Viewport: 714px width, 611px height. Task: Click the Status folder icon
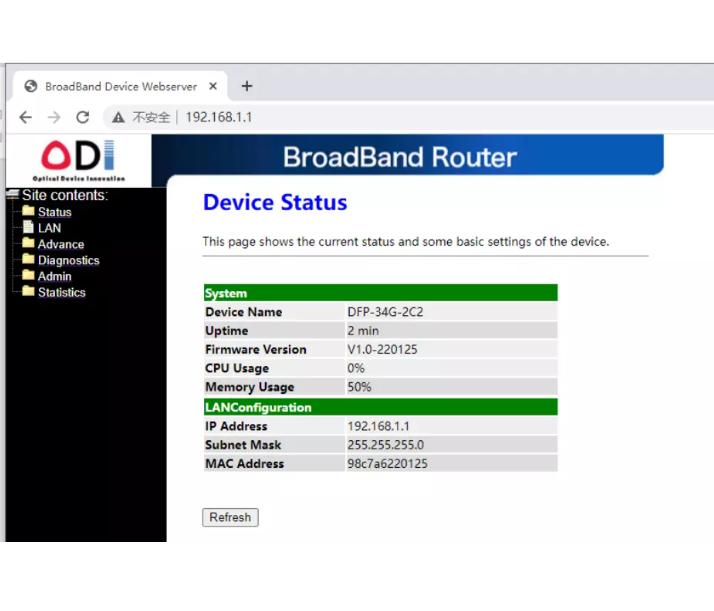click(28, 211)
